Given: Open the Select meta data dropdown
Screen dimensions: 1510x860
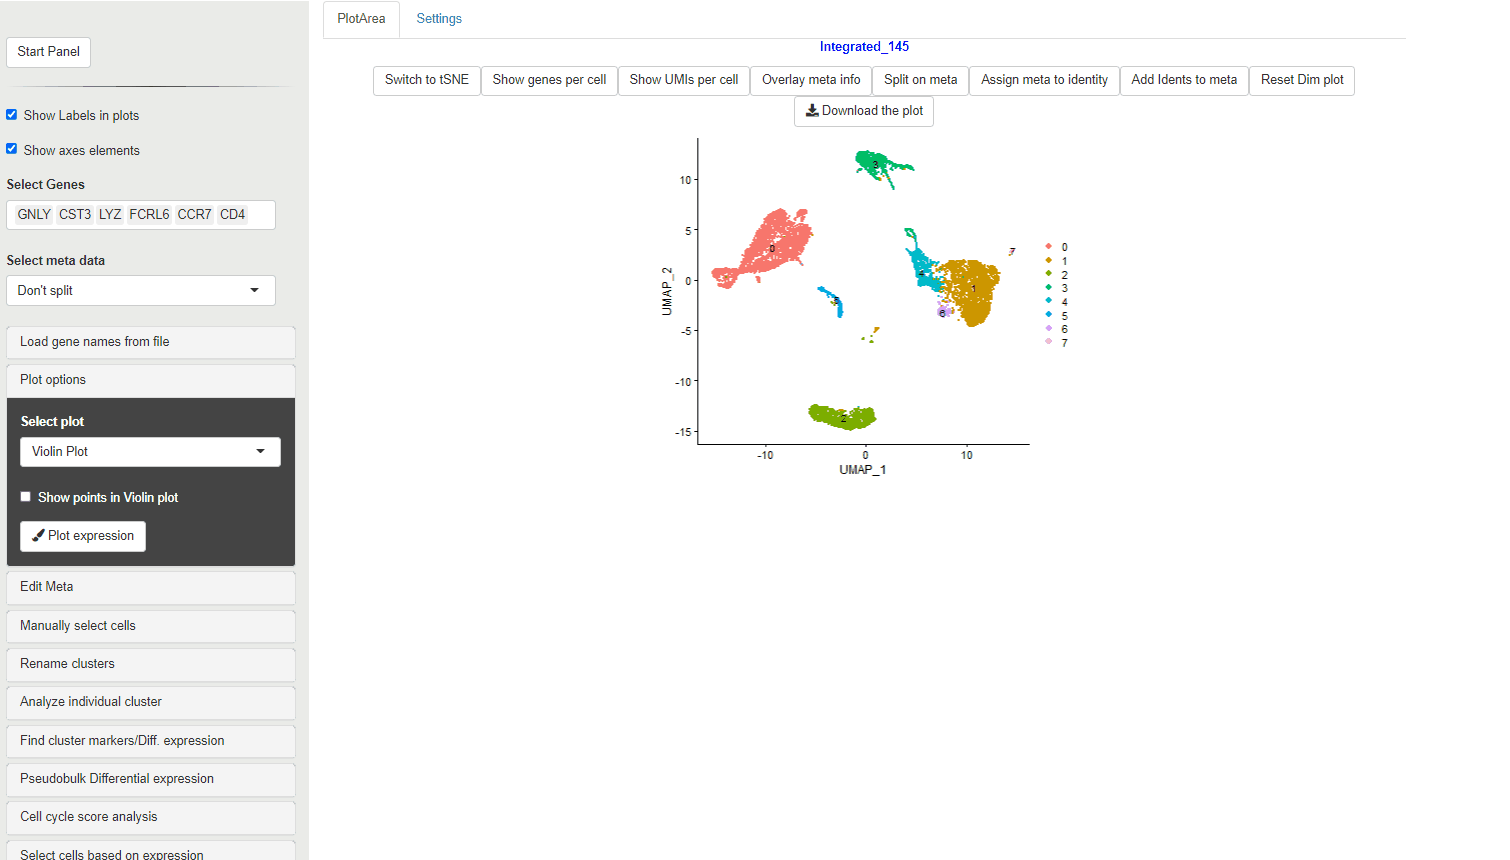Looking at the screenshot, I should click(140, 291).
